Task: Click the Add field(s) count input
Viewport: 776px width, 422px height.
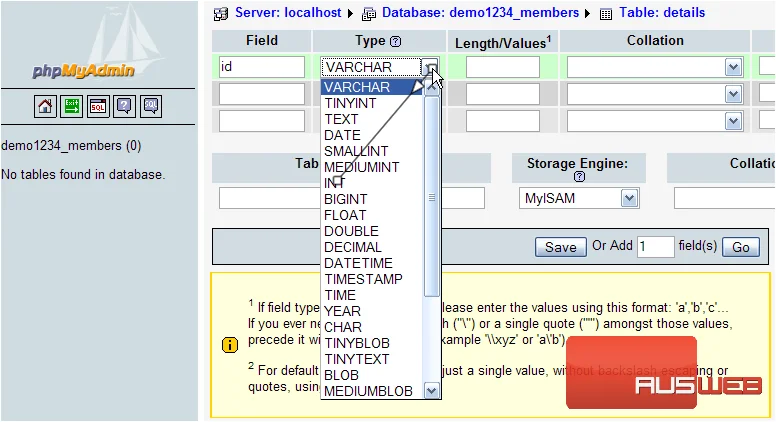Action: pos(655,246)
